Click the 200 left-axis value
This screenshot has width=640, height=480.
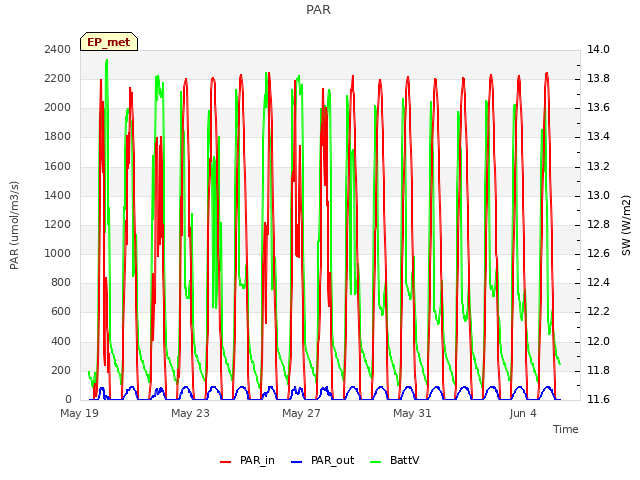(61, 370)
